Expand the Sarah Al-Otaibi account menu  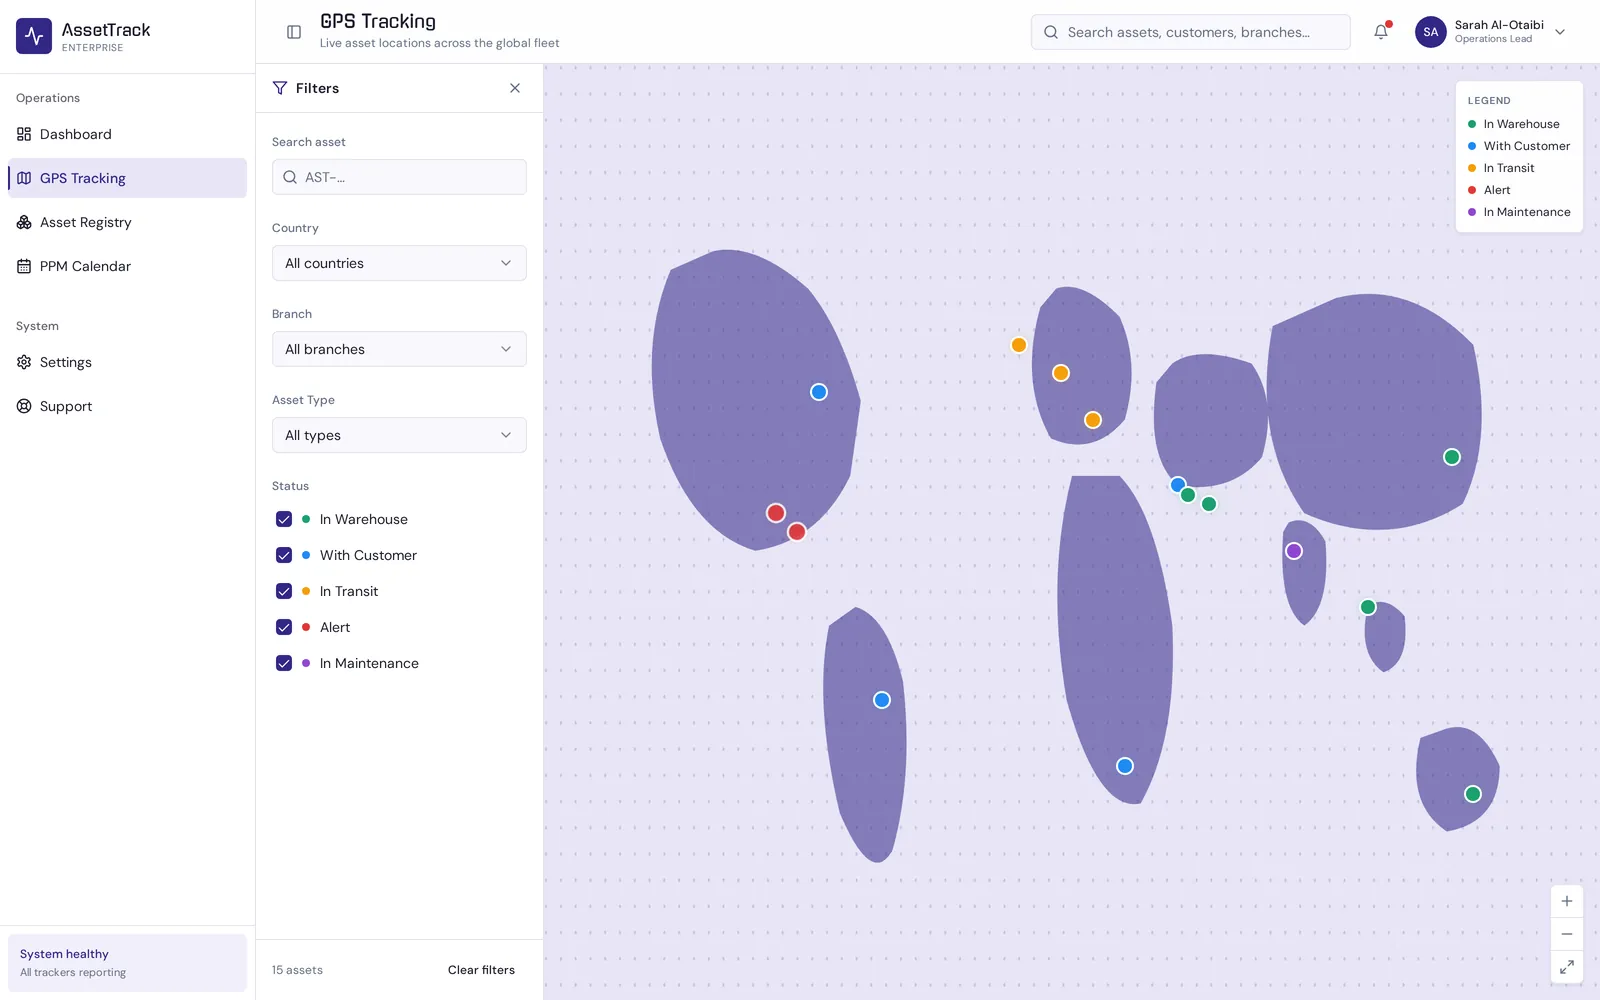click(1560, 32)
